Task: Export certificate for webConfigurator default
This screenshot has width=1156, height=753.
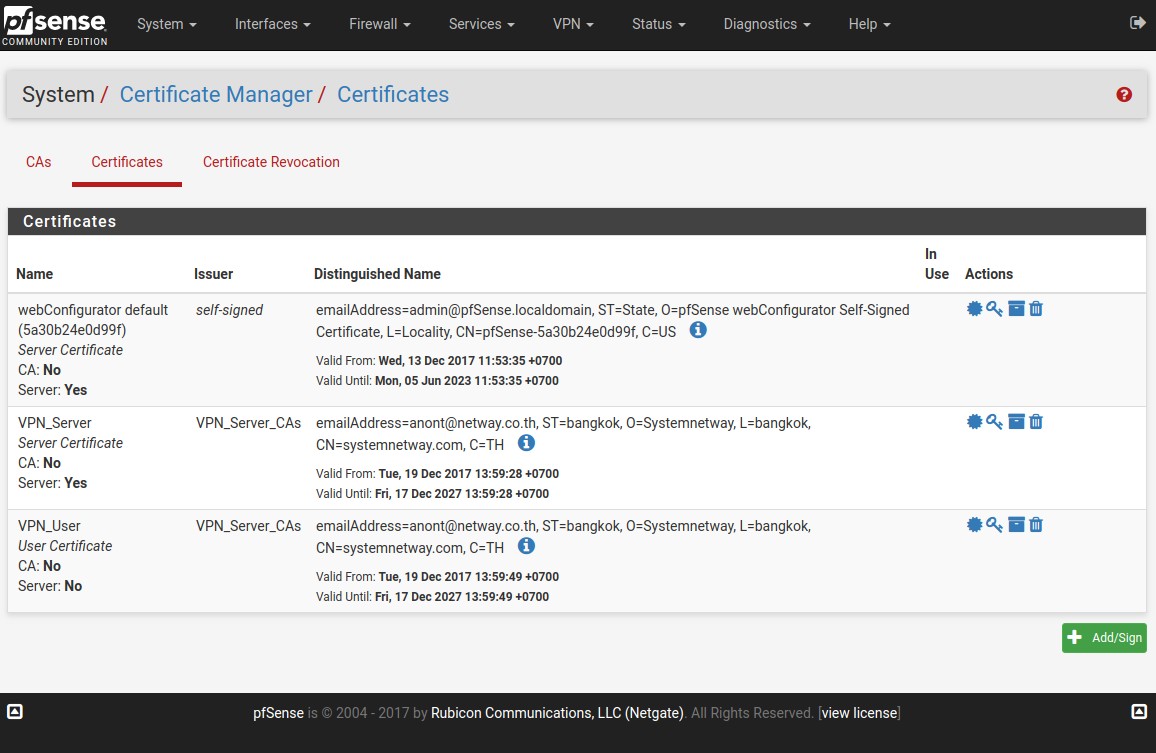Action: 974,309
